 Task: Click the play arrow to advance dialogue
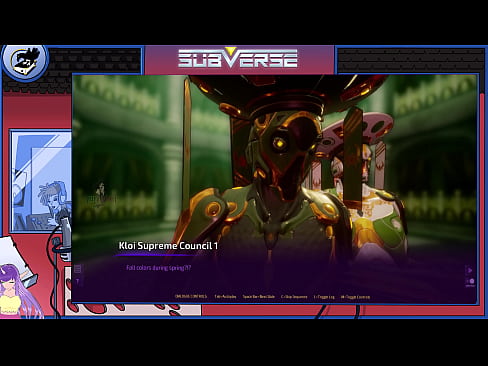tap(470, 270)
